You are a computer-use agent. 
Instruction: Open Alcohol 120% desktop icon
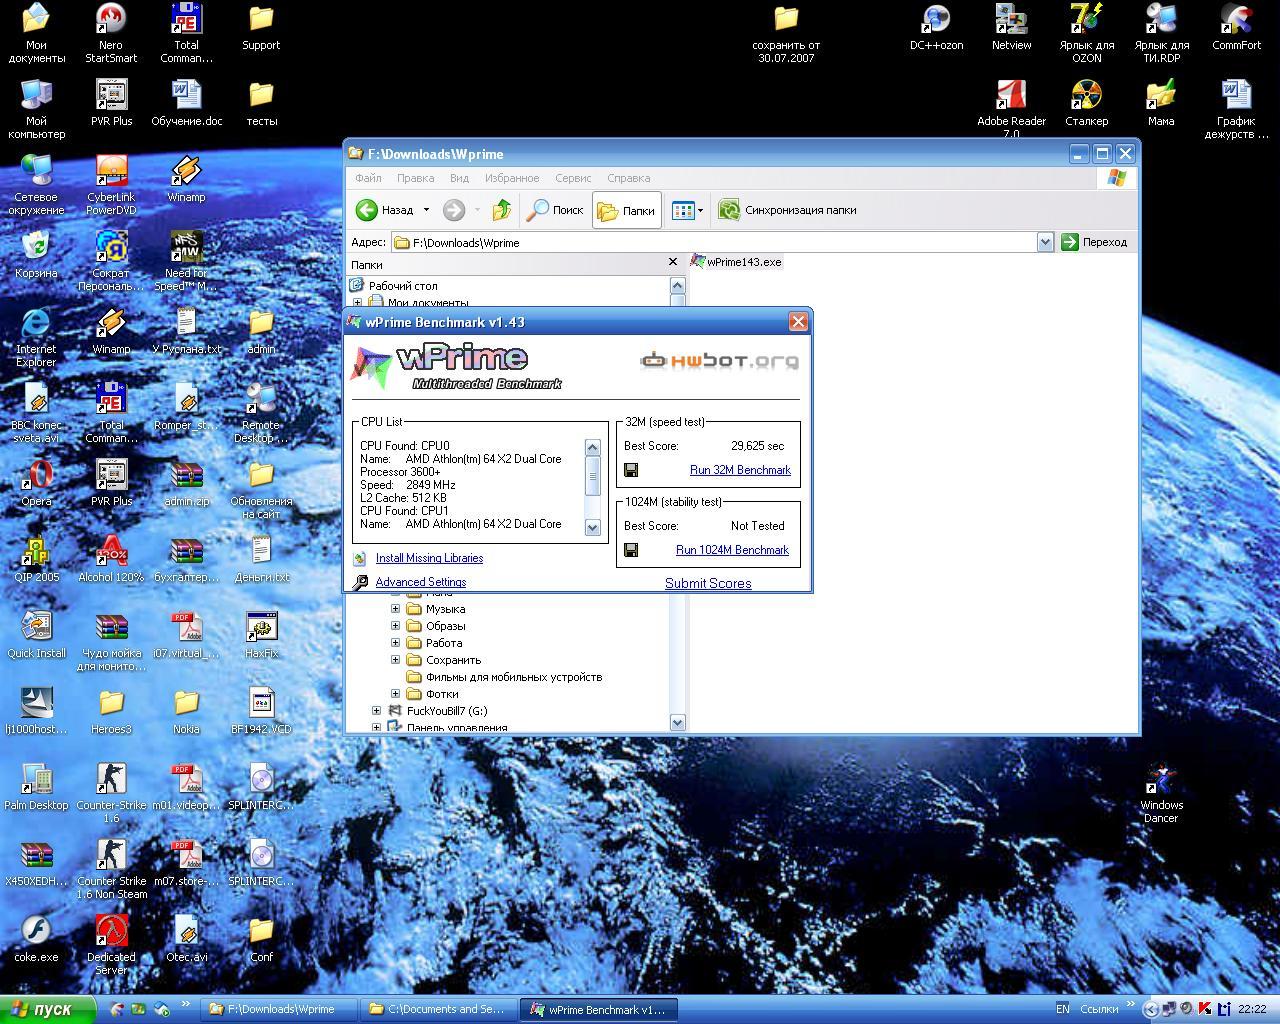pyautogui.click(x=111, y=560)
